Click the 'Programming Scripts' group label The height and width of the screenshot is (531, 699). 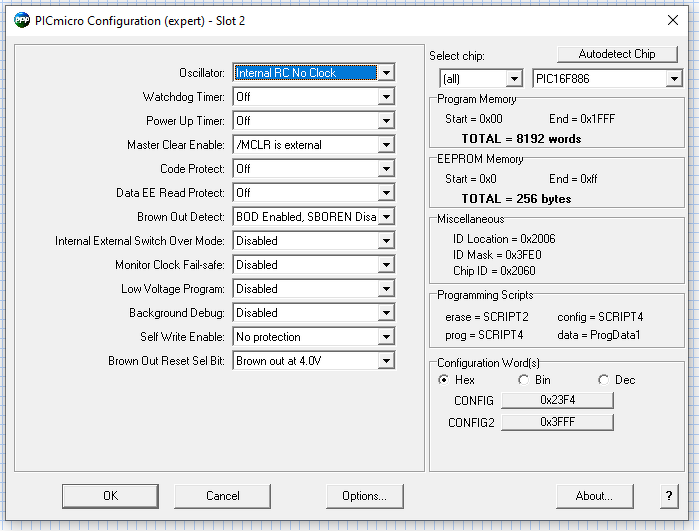click(x=485, y=295)
